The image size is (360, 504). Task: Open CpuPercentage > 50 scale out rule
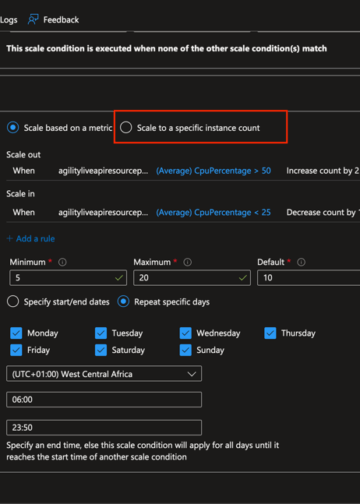click(x=213, y=171)
